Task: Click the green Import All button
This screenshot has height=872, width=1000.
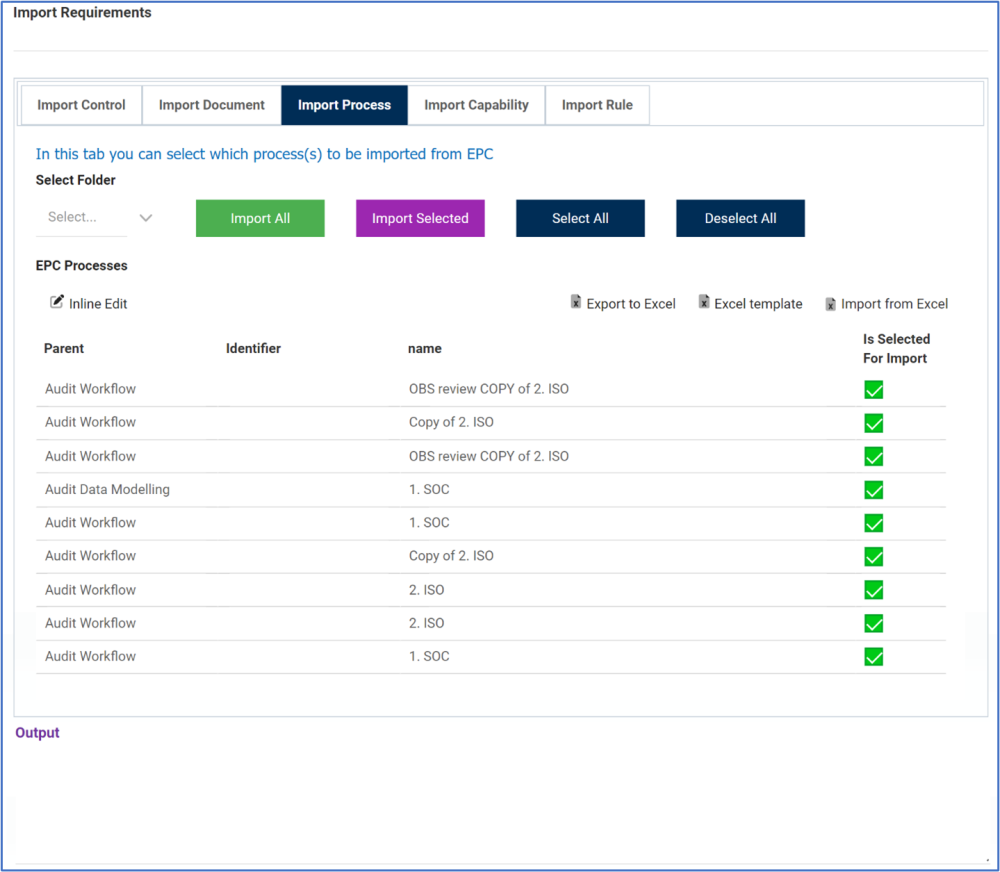Action: pos(260,218)
